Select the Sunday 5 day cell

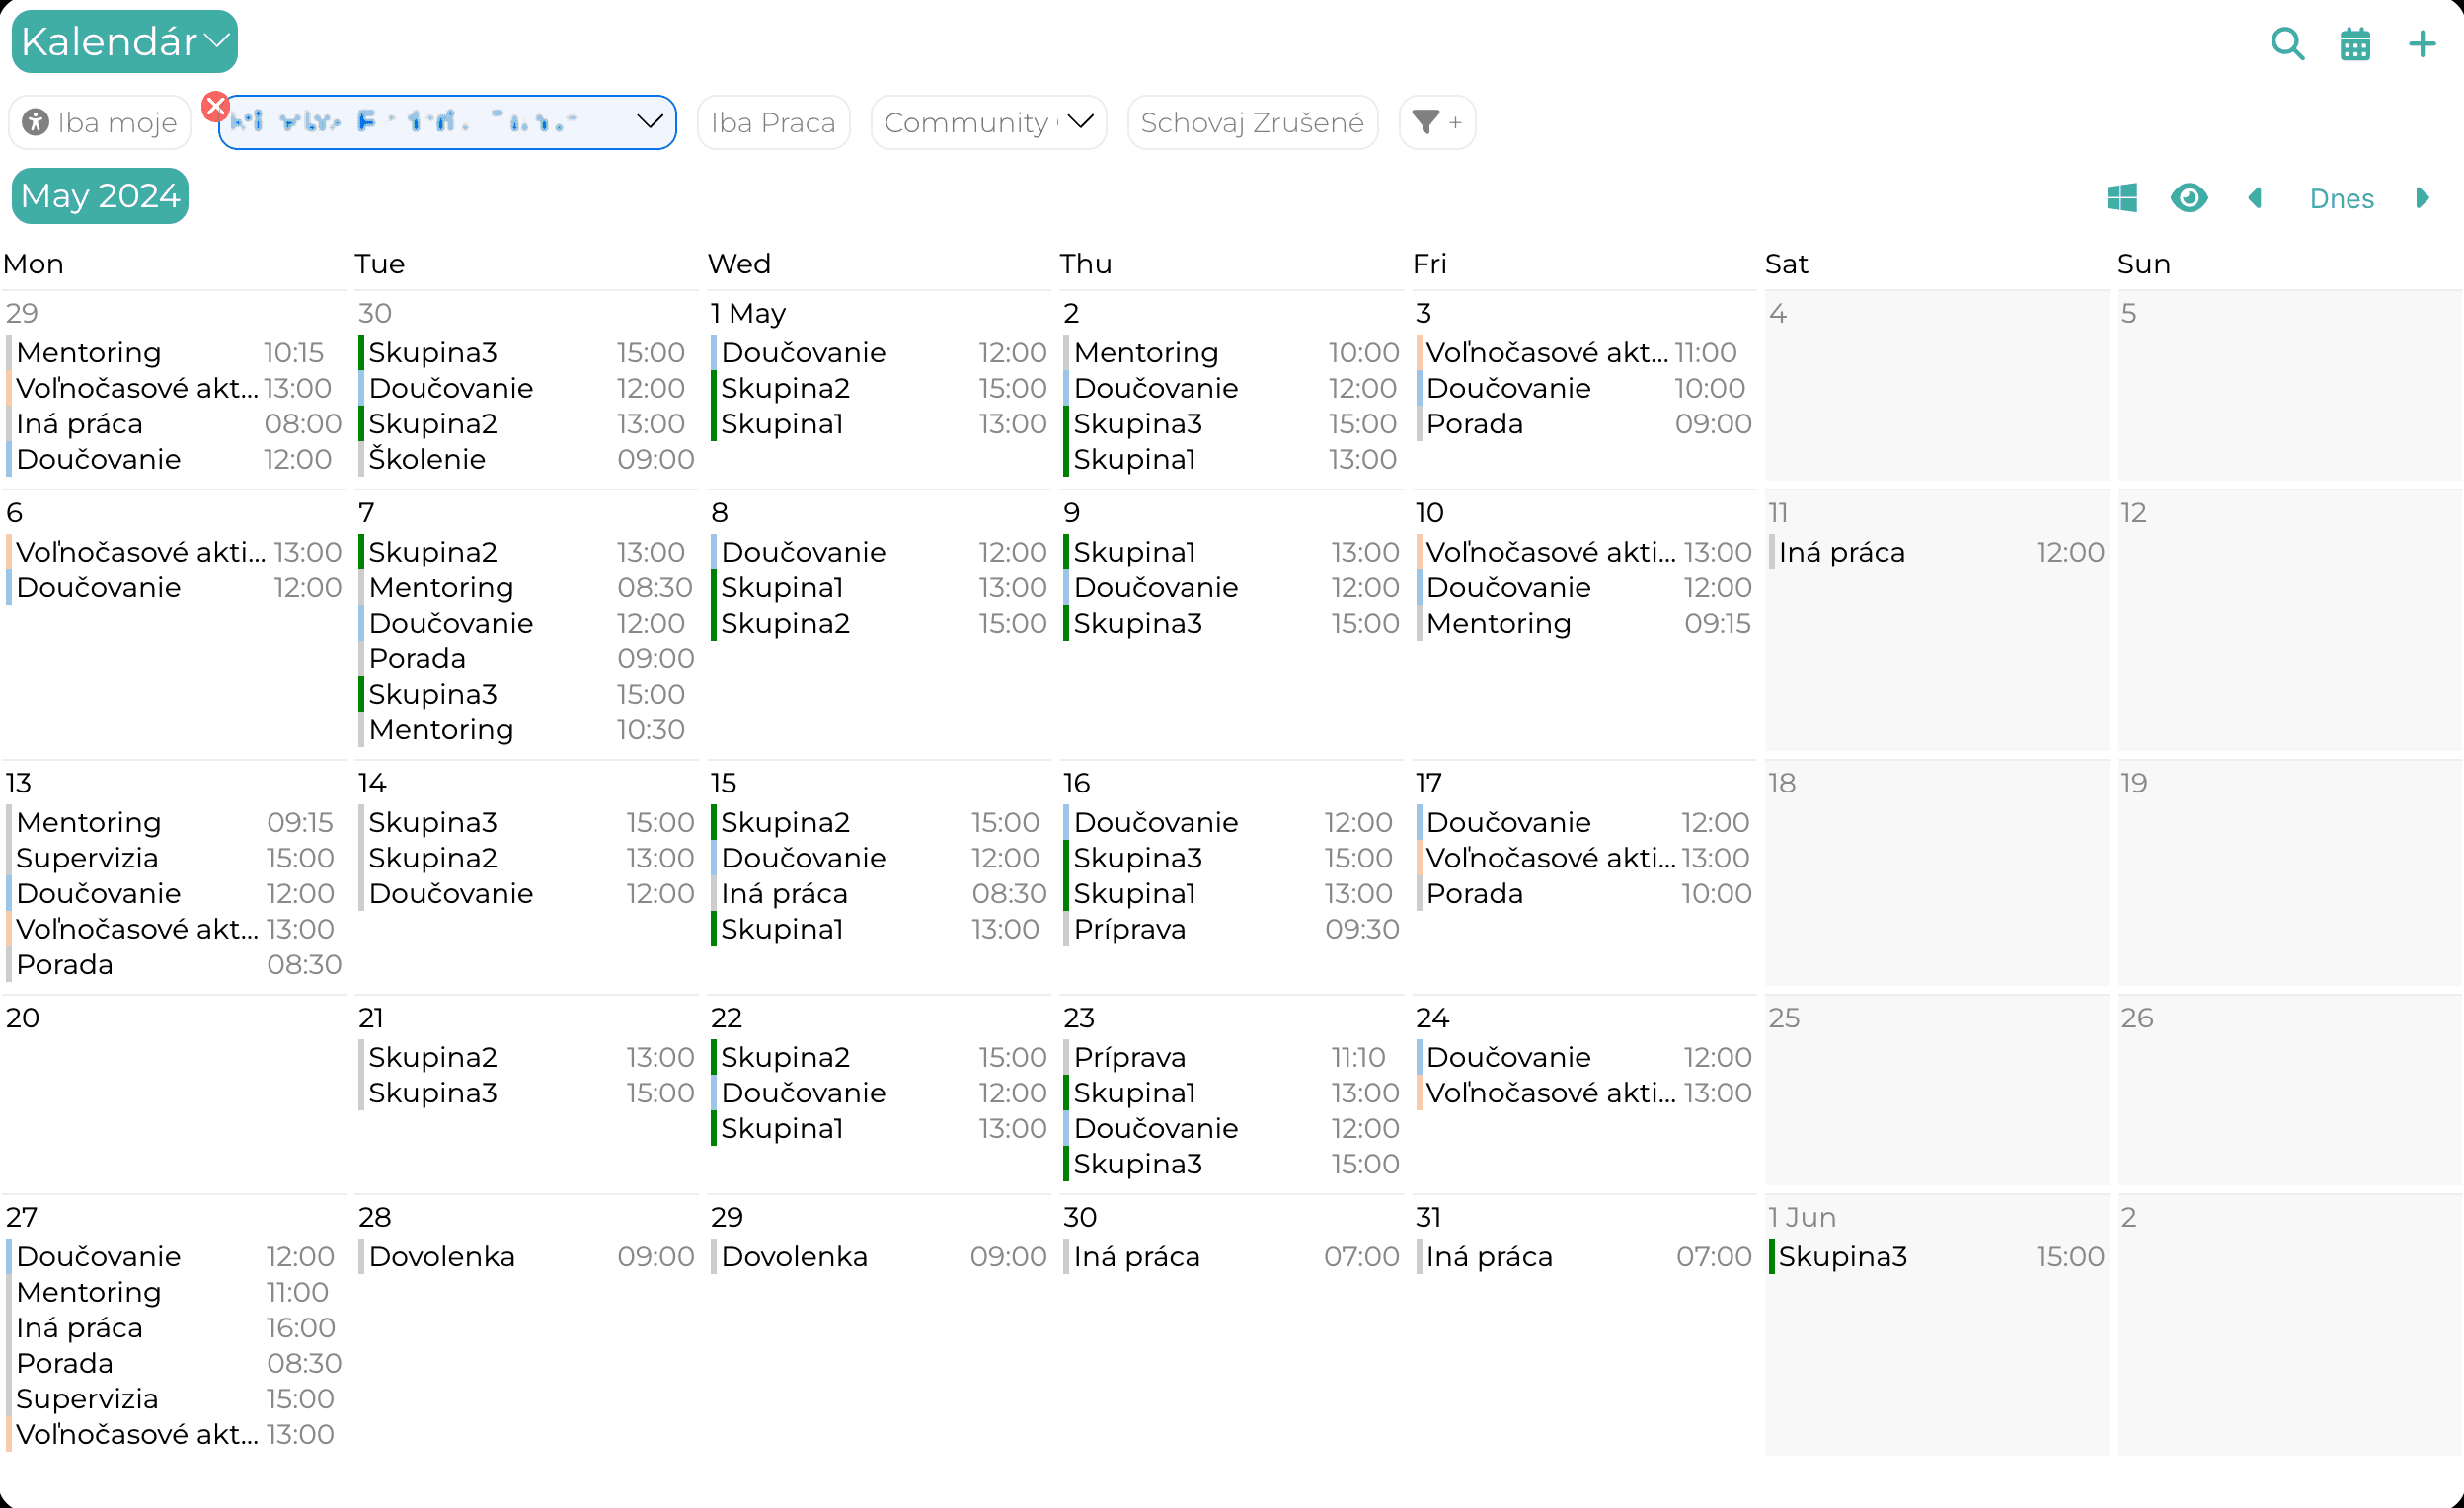point(2289,386)
